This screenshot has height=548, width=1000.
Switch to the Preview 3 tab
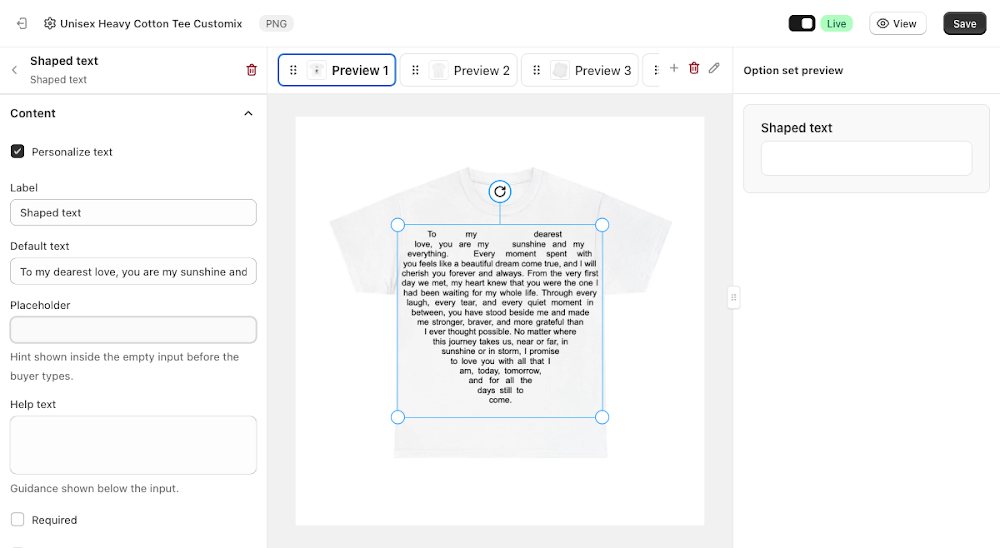(580, 70)
